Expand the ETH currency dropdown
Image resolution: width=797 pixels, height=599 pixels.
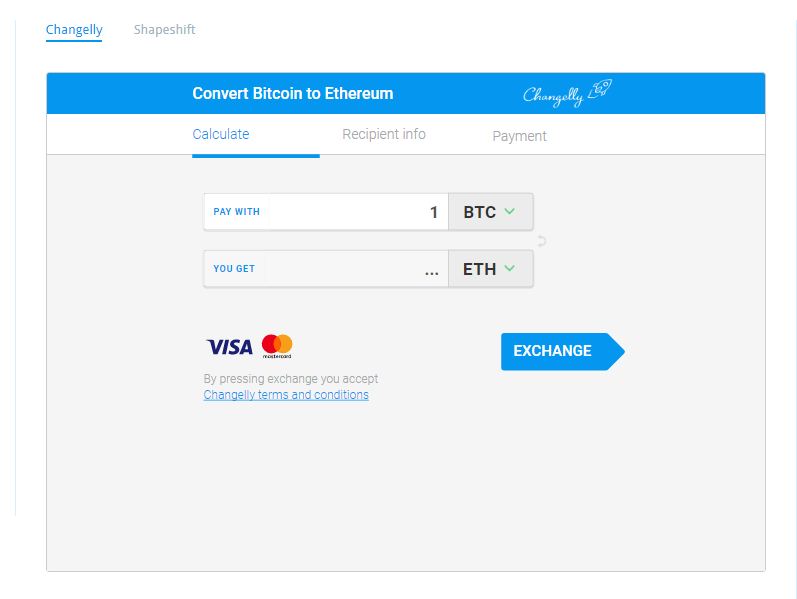click(x=490, y=269)
